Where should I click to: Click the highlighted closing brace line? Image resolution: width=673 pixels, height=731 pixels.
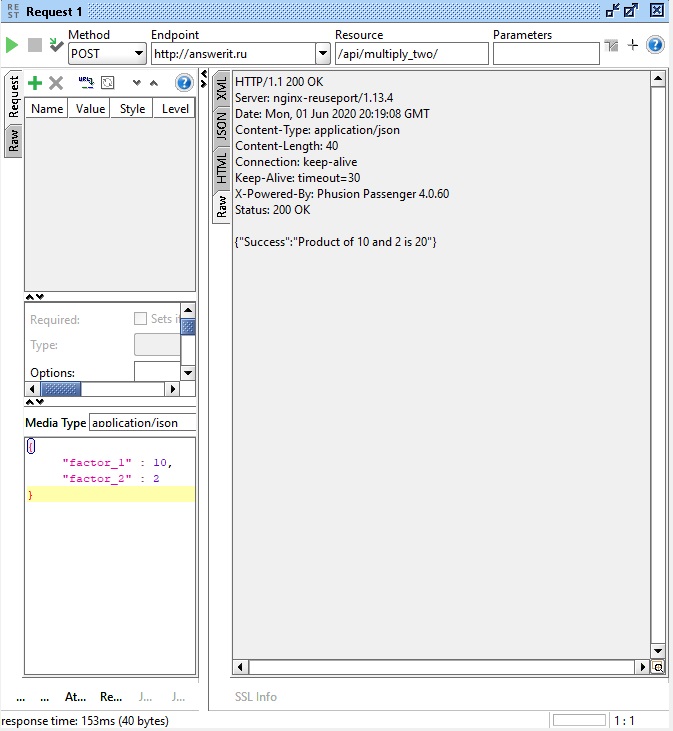[x=110, y=494]
